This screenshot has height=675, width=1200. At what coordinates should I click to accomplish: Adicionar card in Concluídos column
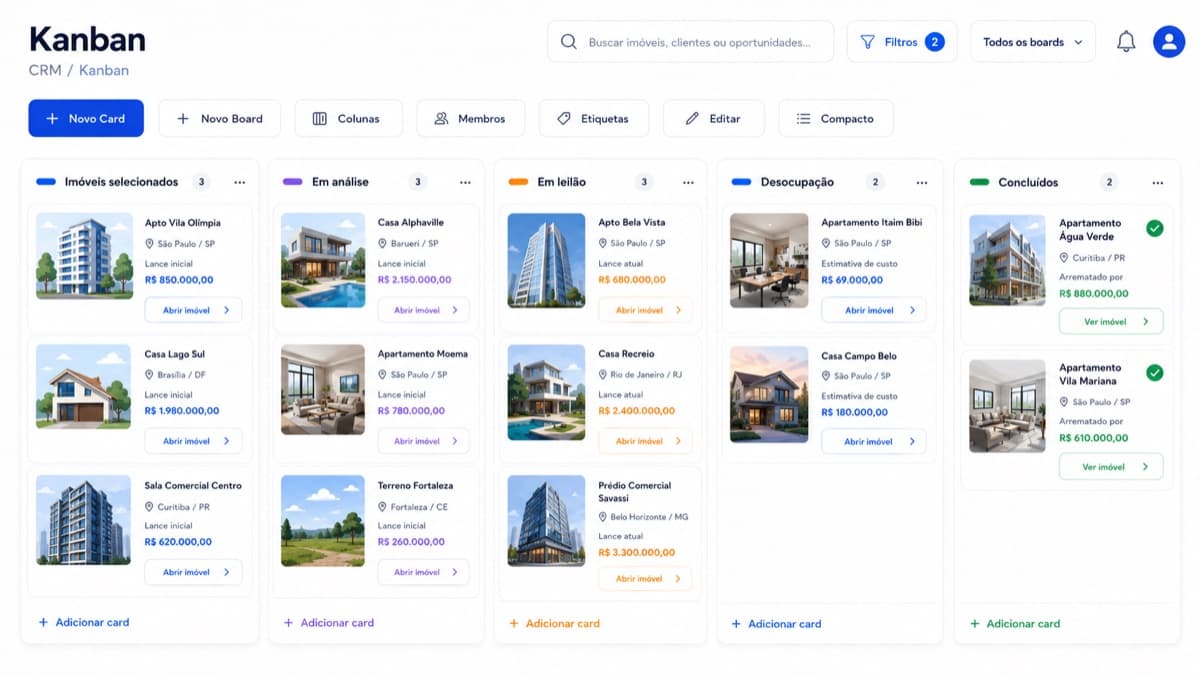point(1015,623)
